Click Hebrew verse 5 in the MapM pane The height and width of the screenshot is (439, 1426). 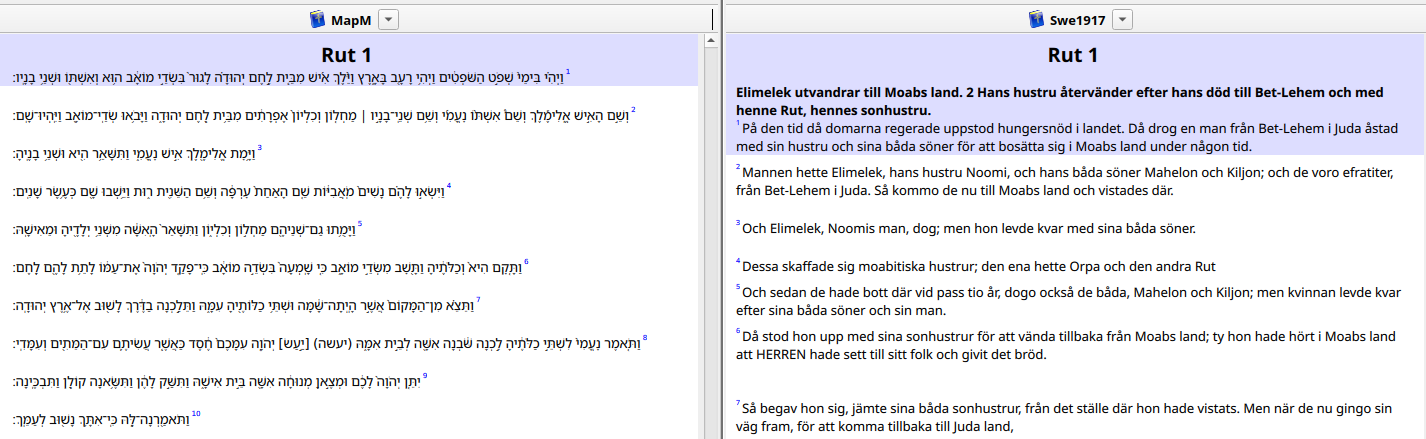(187, 228)
